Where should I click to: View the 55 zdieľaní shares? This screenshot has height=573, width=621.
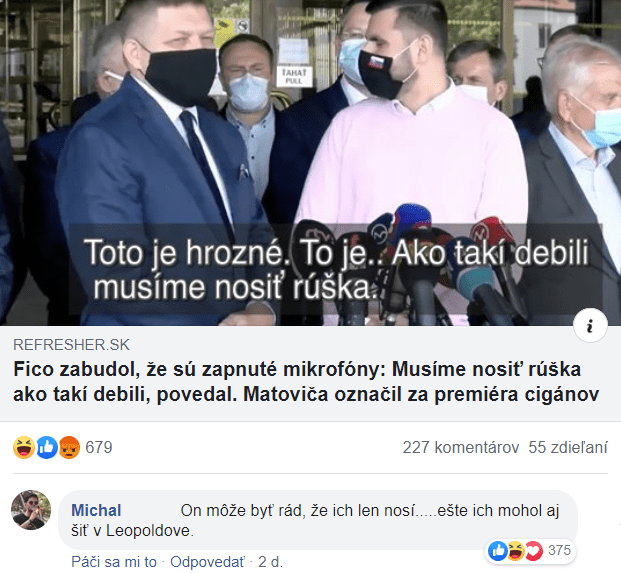(x=568, y=447)
